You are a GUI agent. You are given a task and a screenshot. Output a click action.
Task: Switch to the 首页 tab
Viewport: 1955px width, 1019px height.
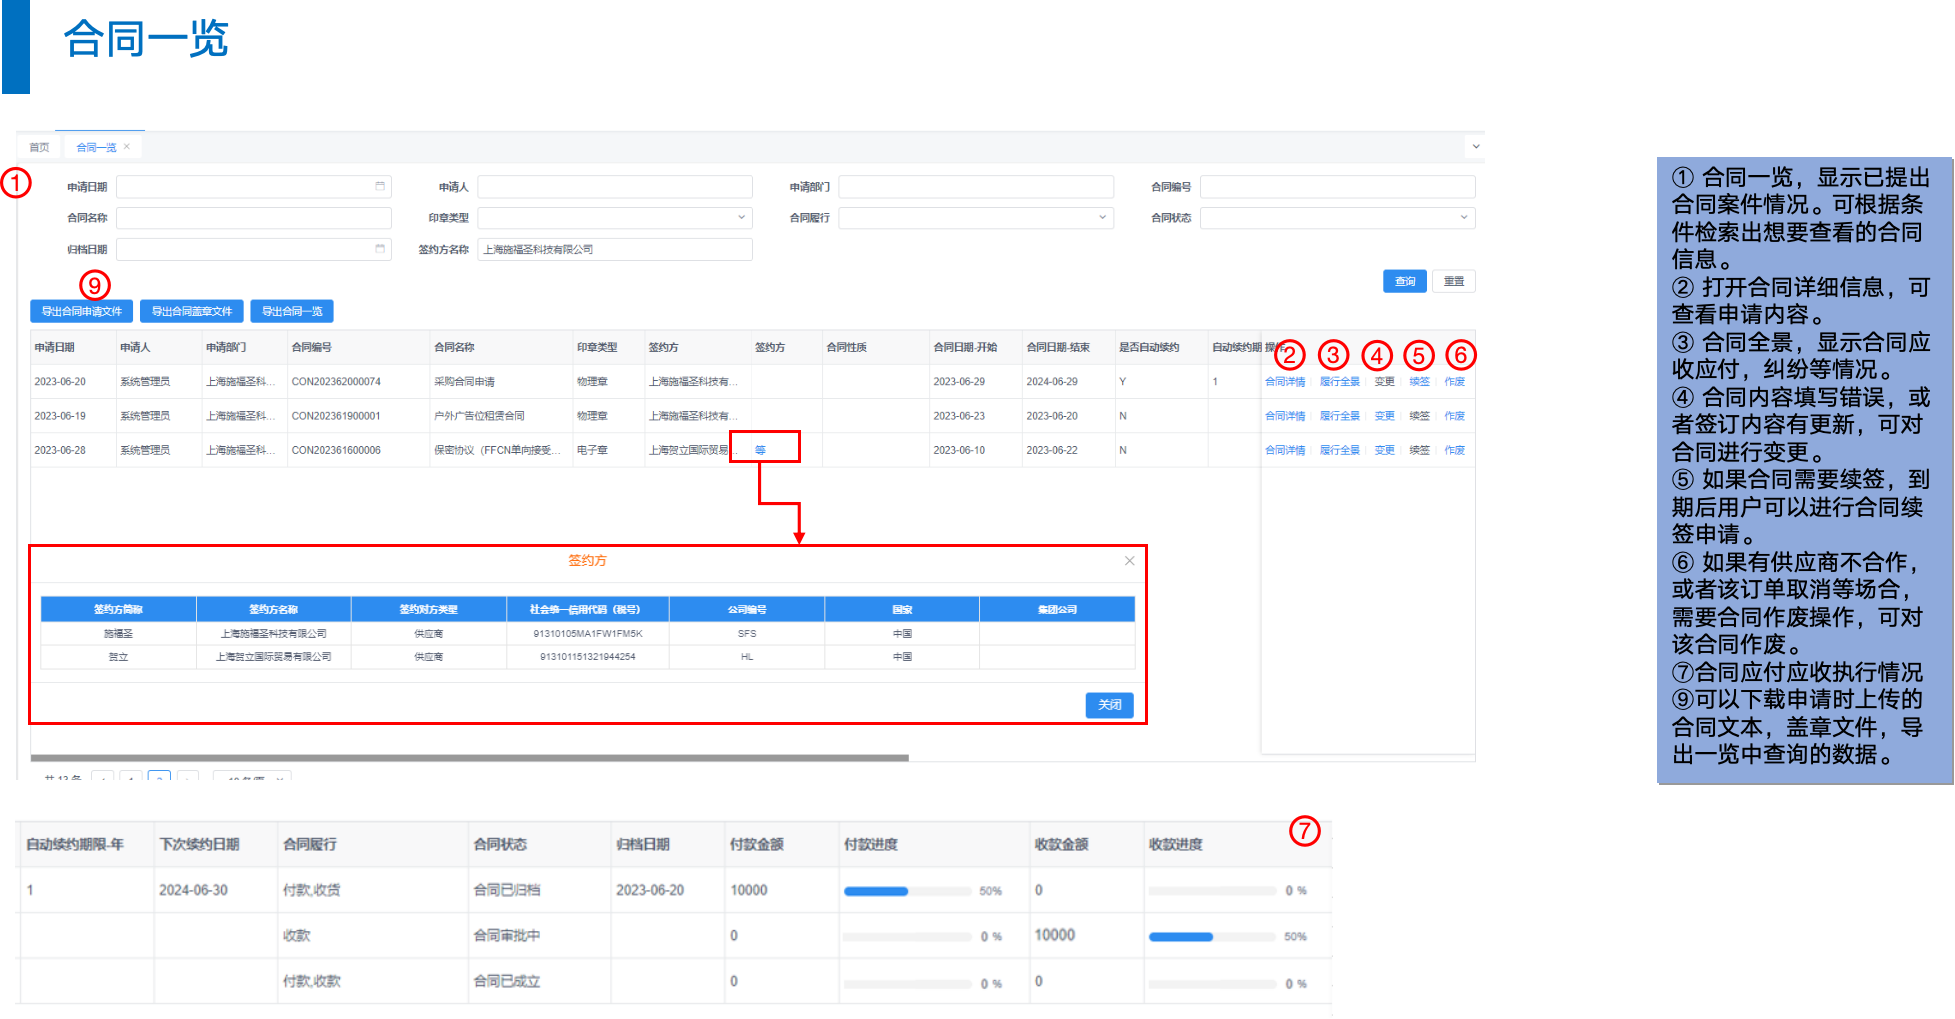pyautogui.click(x=39, y=147)
